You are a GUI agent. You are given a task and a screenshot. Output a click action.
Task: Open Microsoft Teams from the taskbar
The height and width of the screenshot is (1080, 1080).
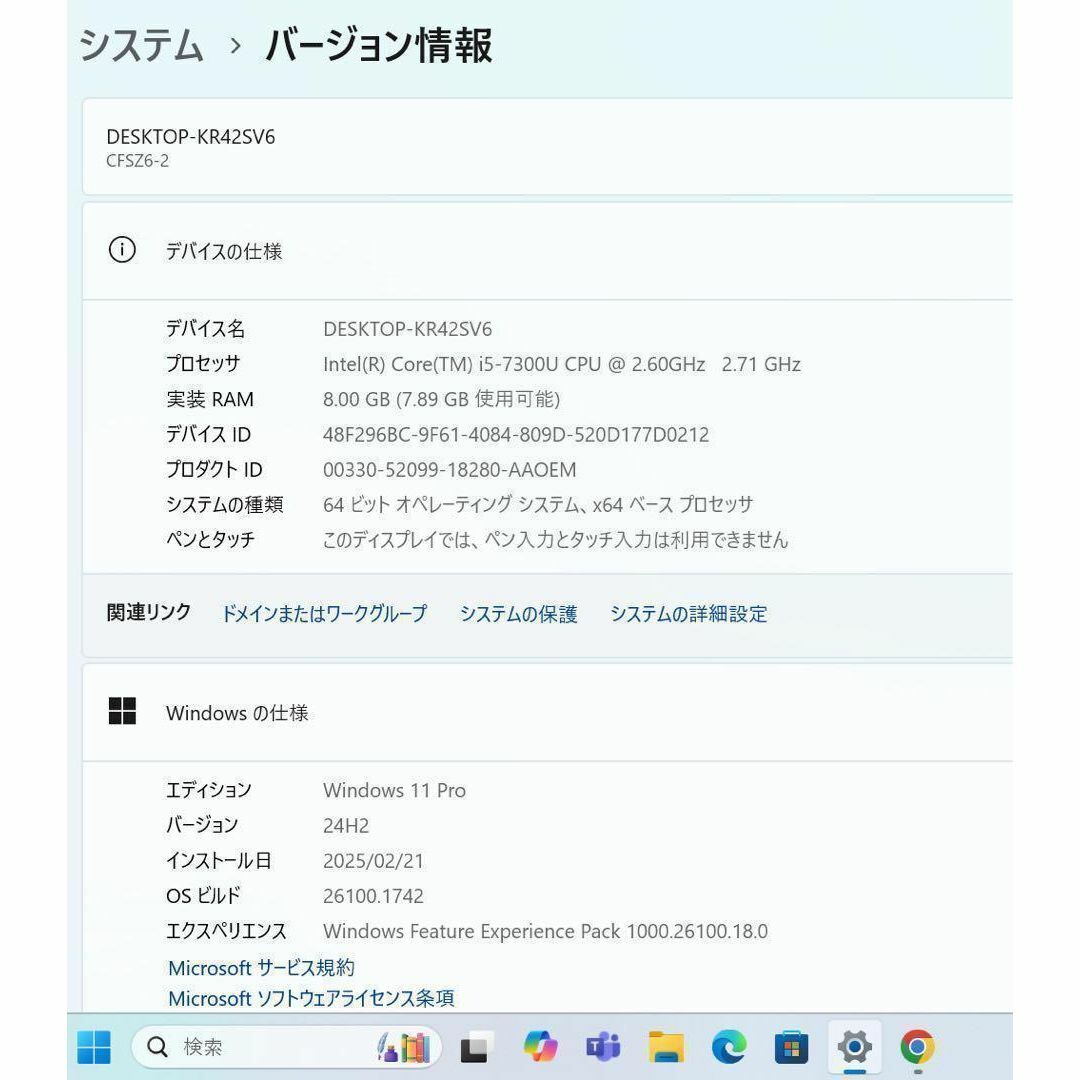pyautogui.click(x=603, y=1047)
